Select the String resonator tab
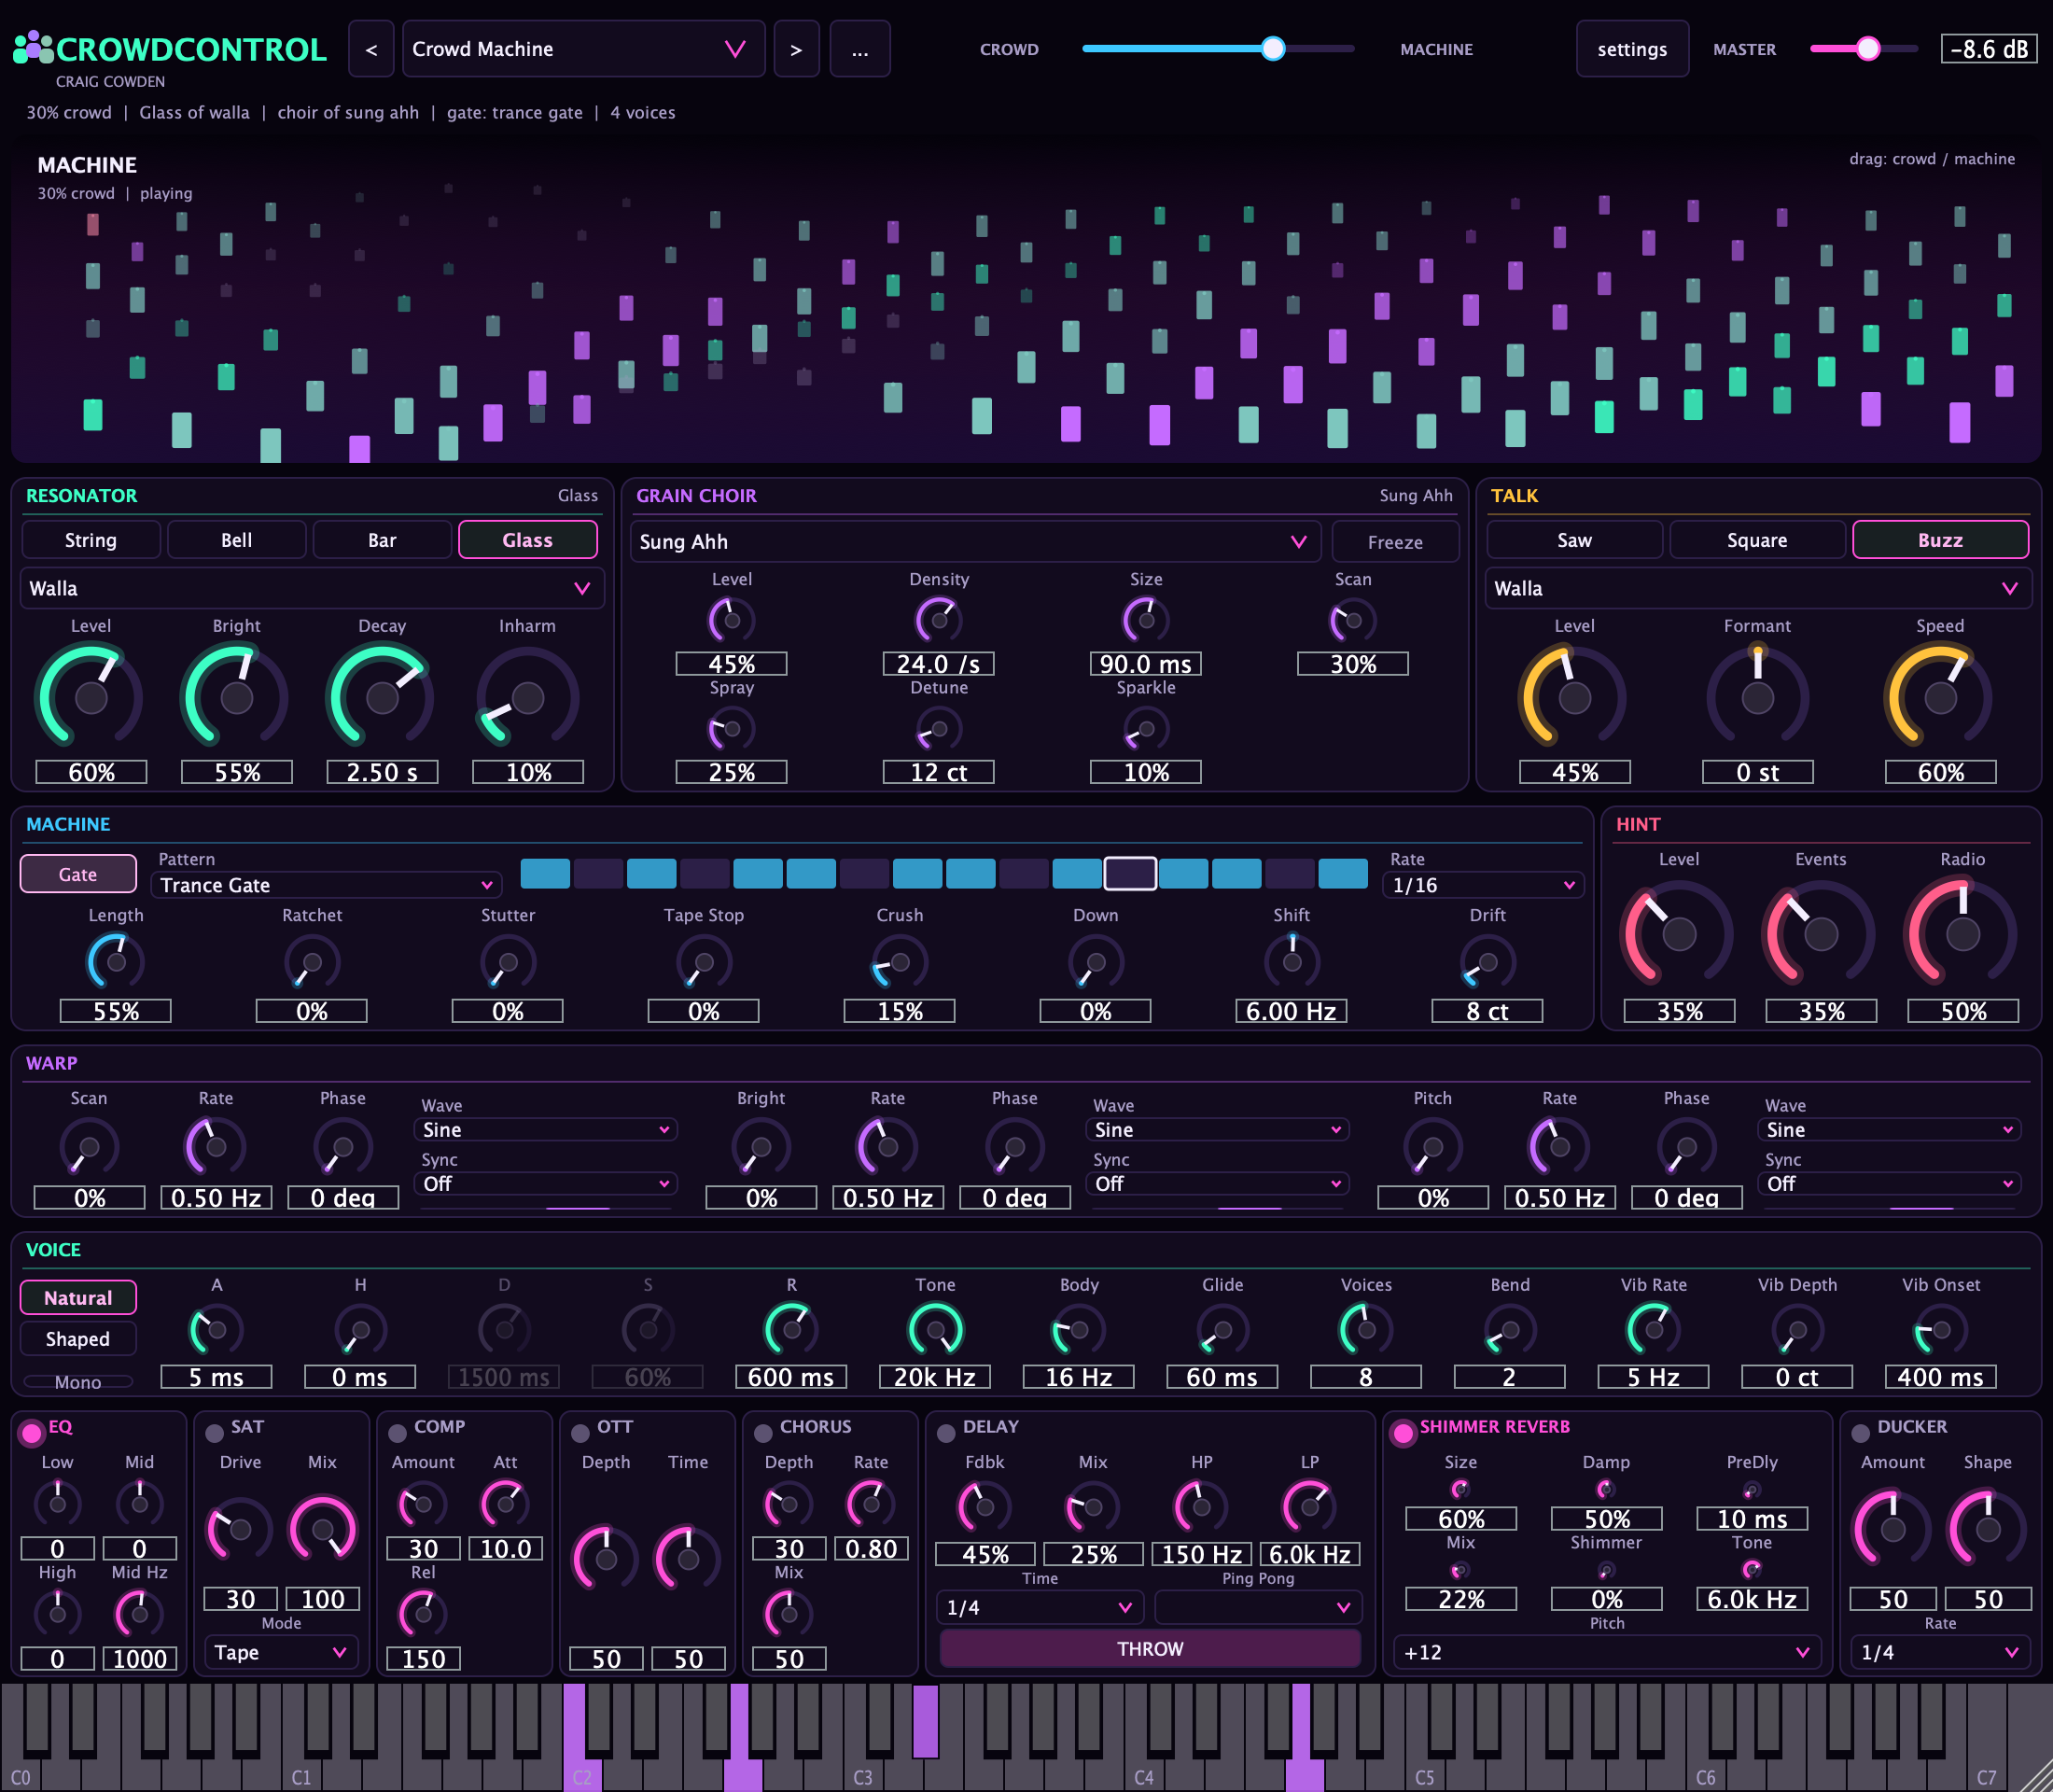The height and width of the screenshot is (1792, 2053). tap(91, 540)
